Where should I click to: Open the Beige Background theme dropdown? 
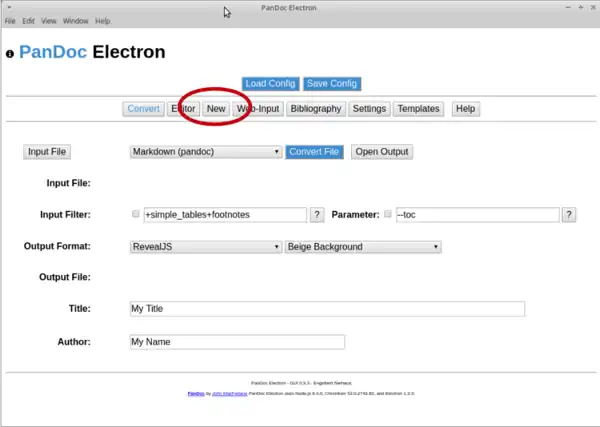tap(363, 246)
